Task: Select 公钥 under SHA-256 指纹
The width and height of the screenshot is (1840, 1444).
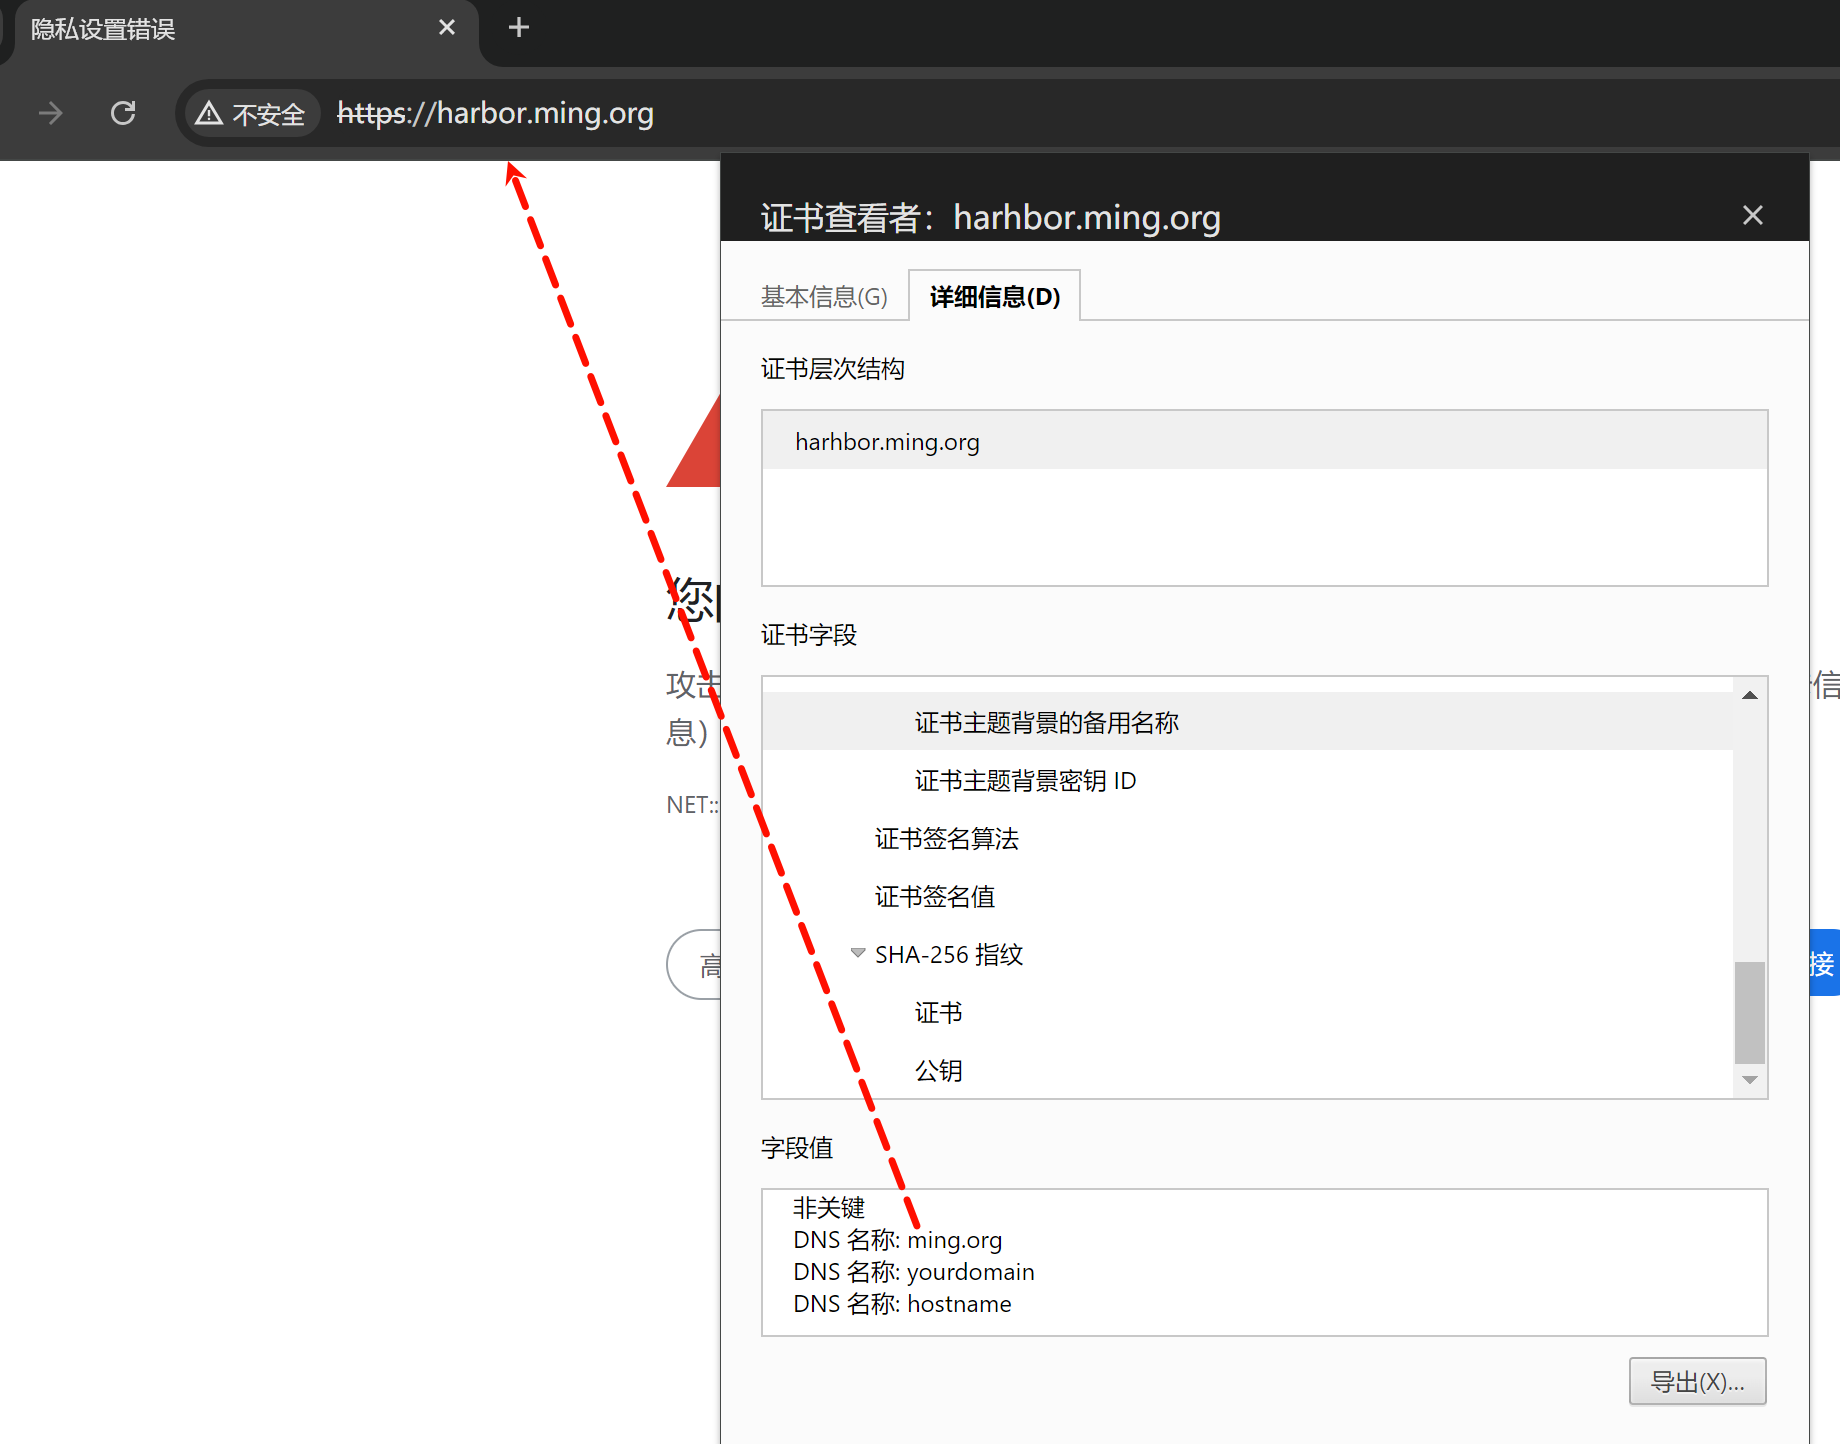Action: pyautogui.click(x=938, y=1071)
